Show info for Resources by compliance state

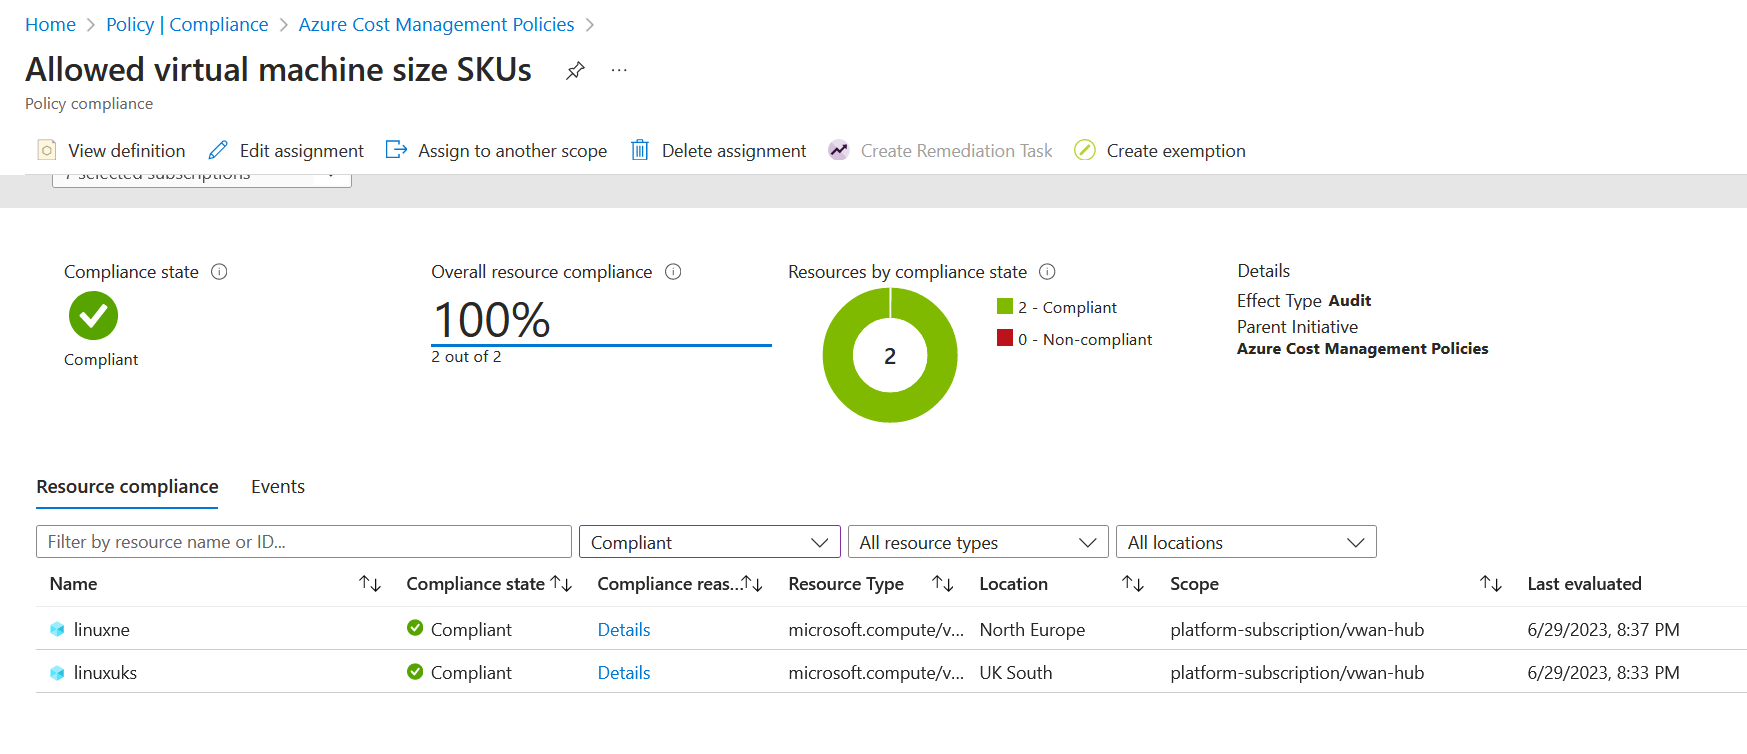(1047, 272)
